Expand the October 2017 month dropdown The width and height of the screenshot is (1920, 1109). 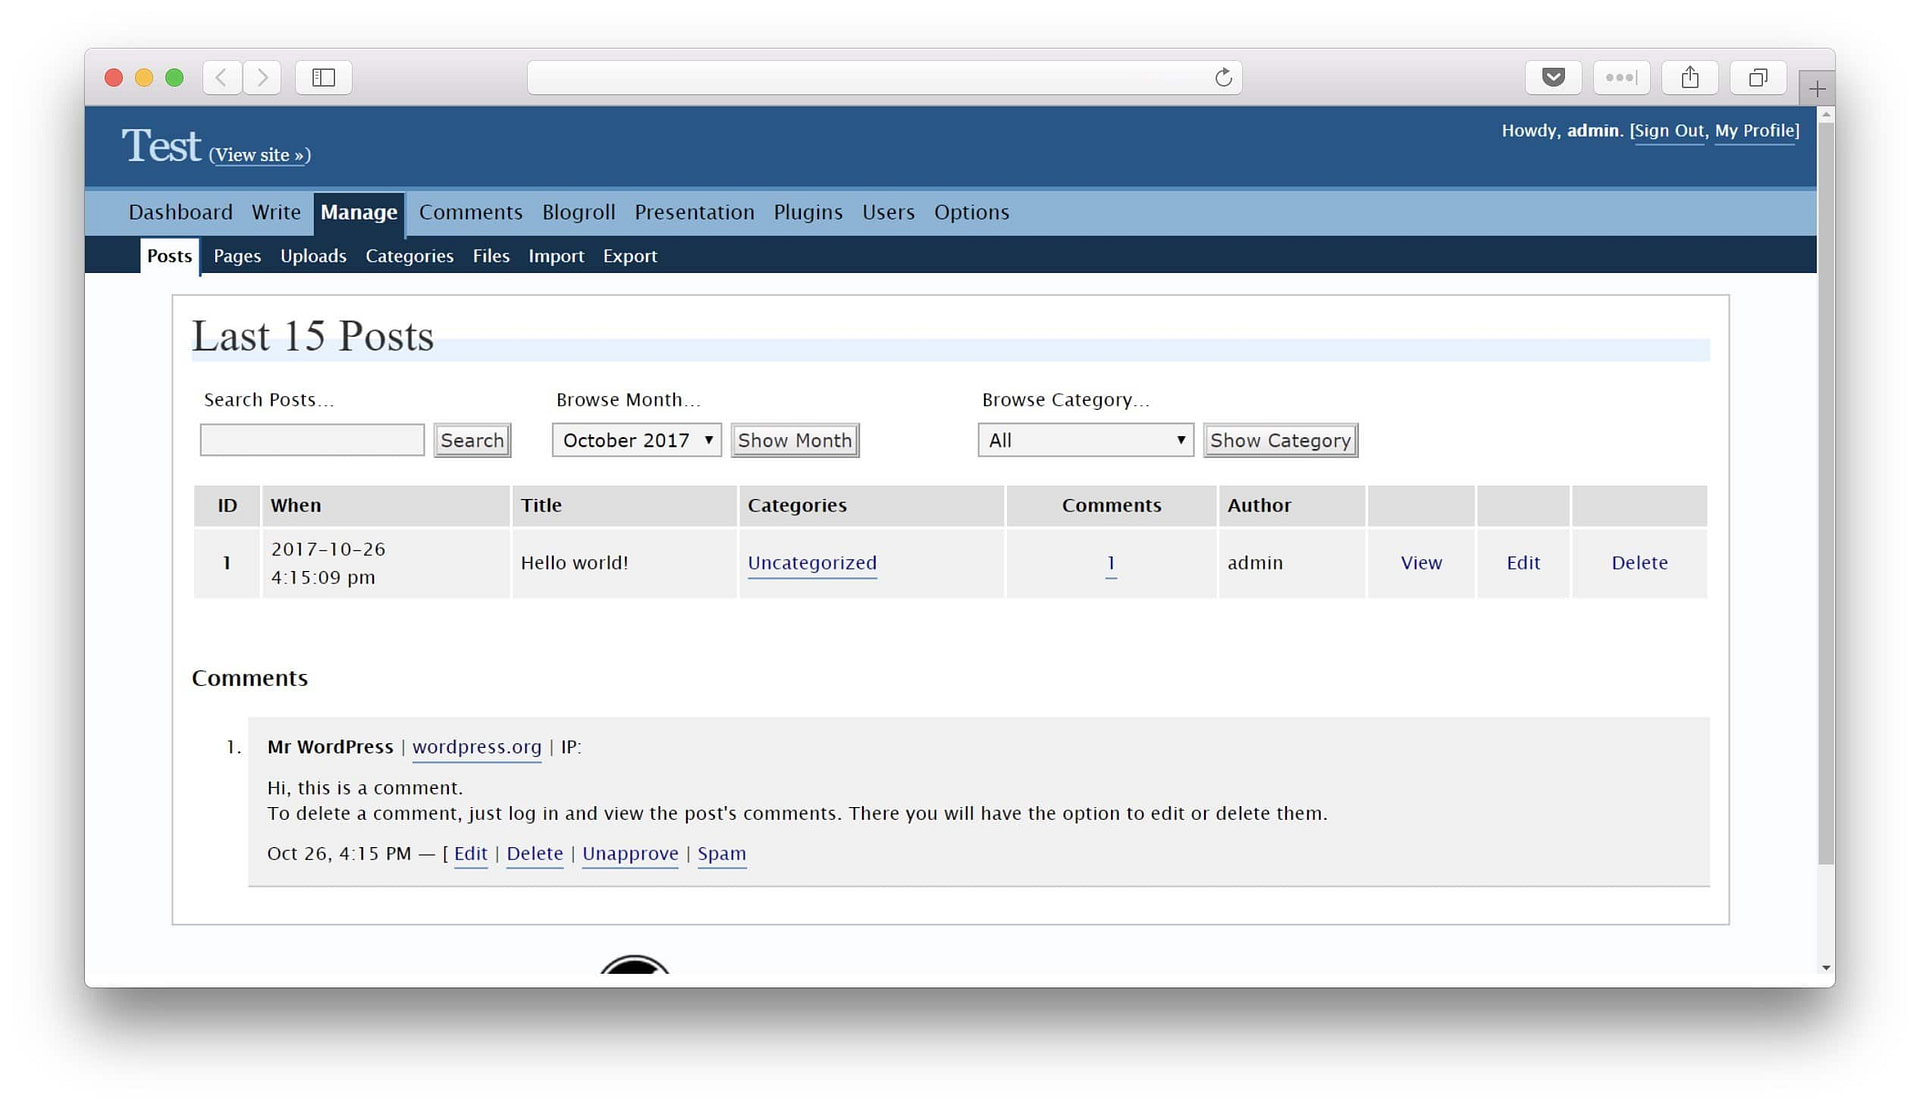coord(637,440)
